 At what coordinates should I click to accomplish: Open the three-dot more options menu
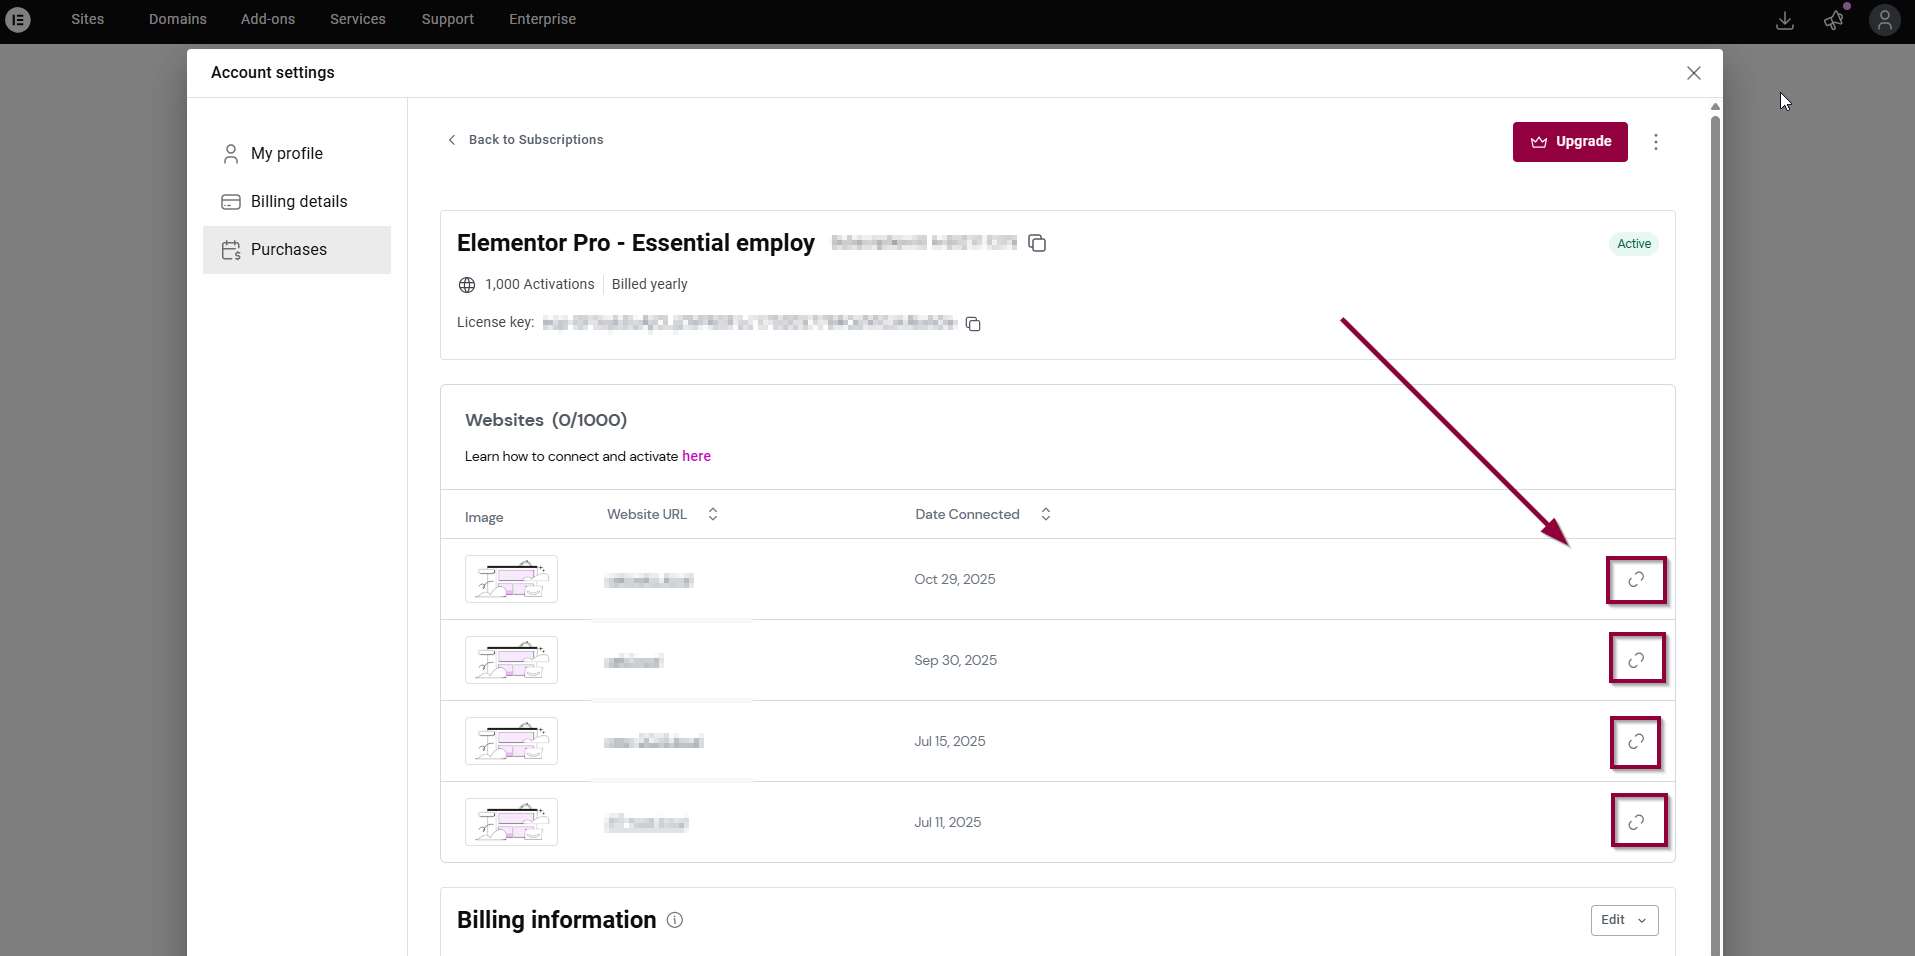[x=1656, y=142]
